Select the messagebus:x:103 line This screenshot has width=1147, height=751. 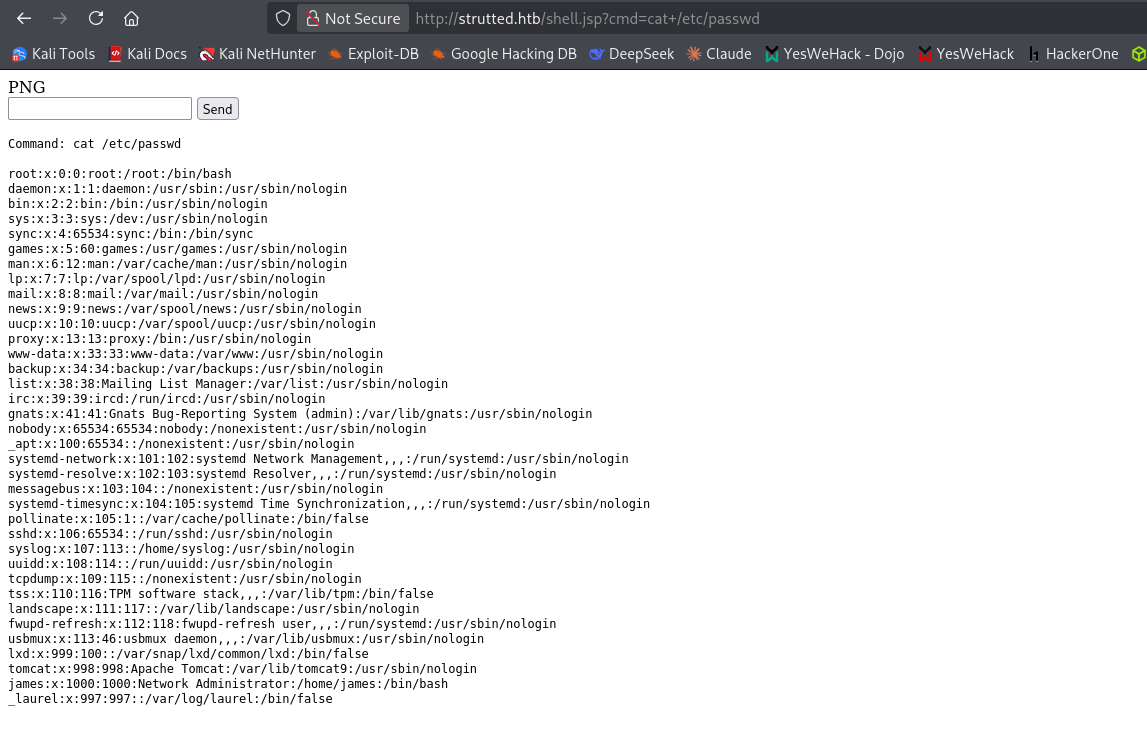(195, 488)
